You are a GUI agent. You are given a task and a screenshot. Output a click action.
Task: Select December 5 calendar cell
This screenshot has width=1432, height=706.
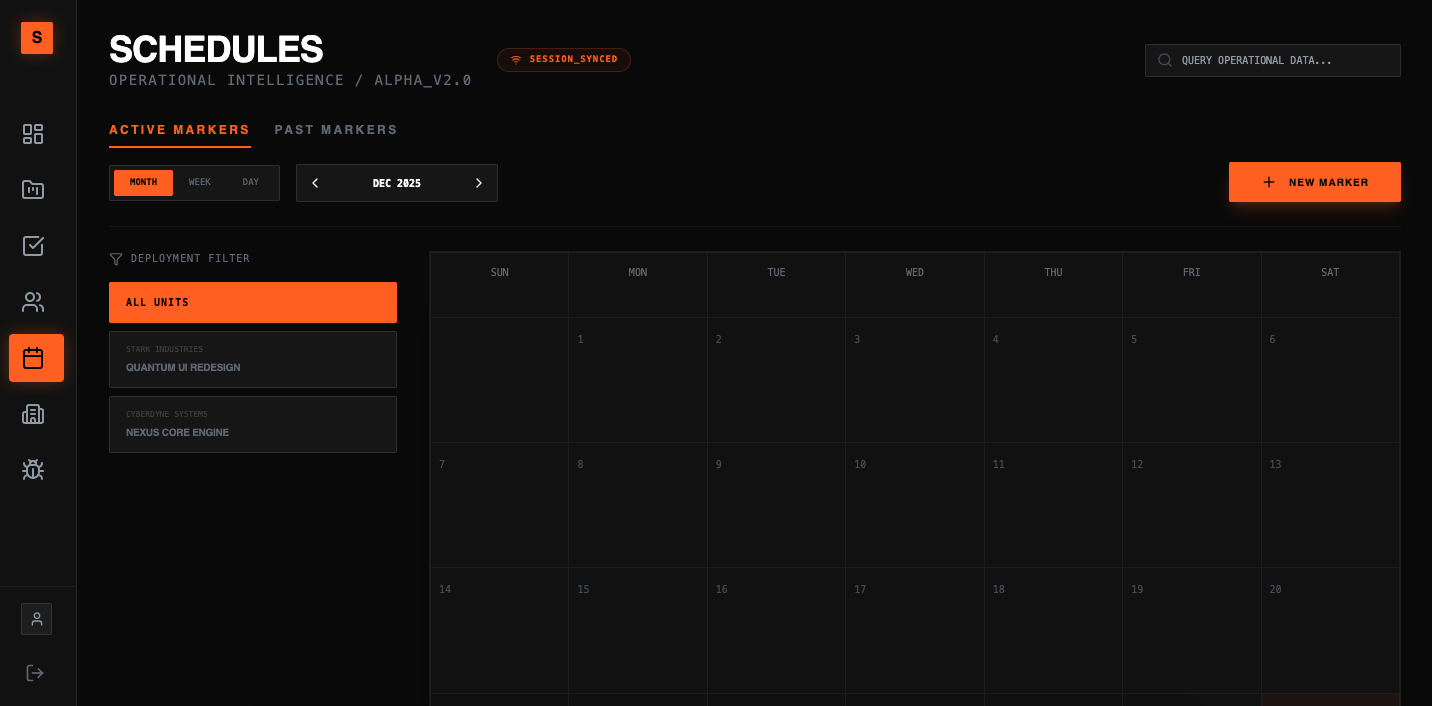point(1192,380)
